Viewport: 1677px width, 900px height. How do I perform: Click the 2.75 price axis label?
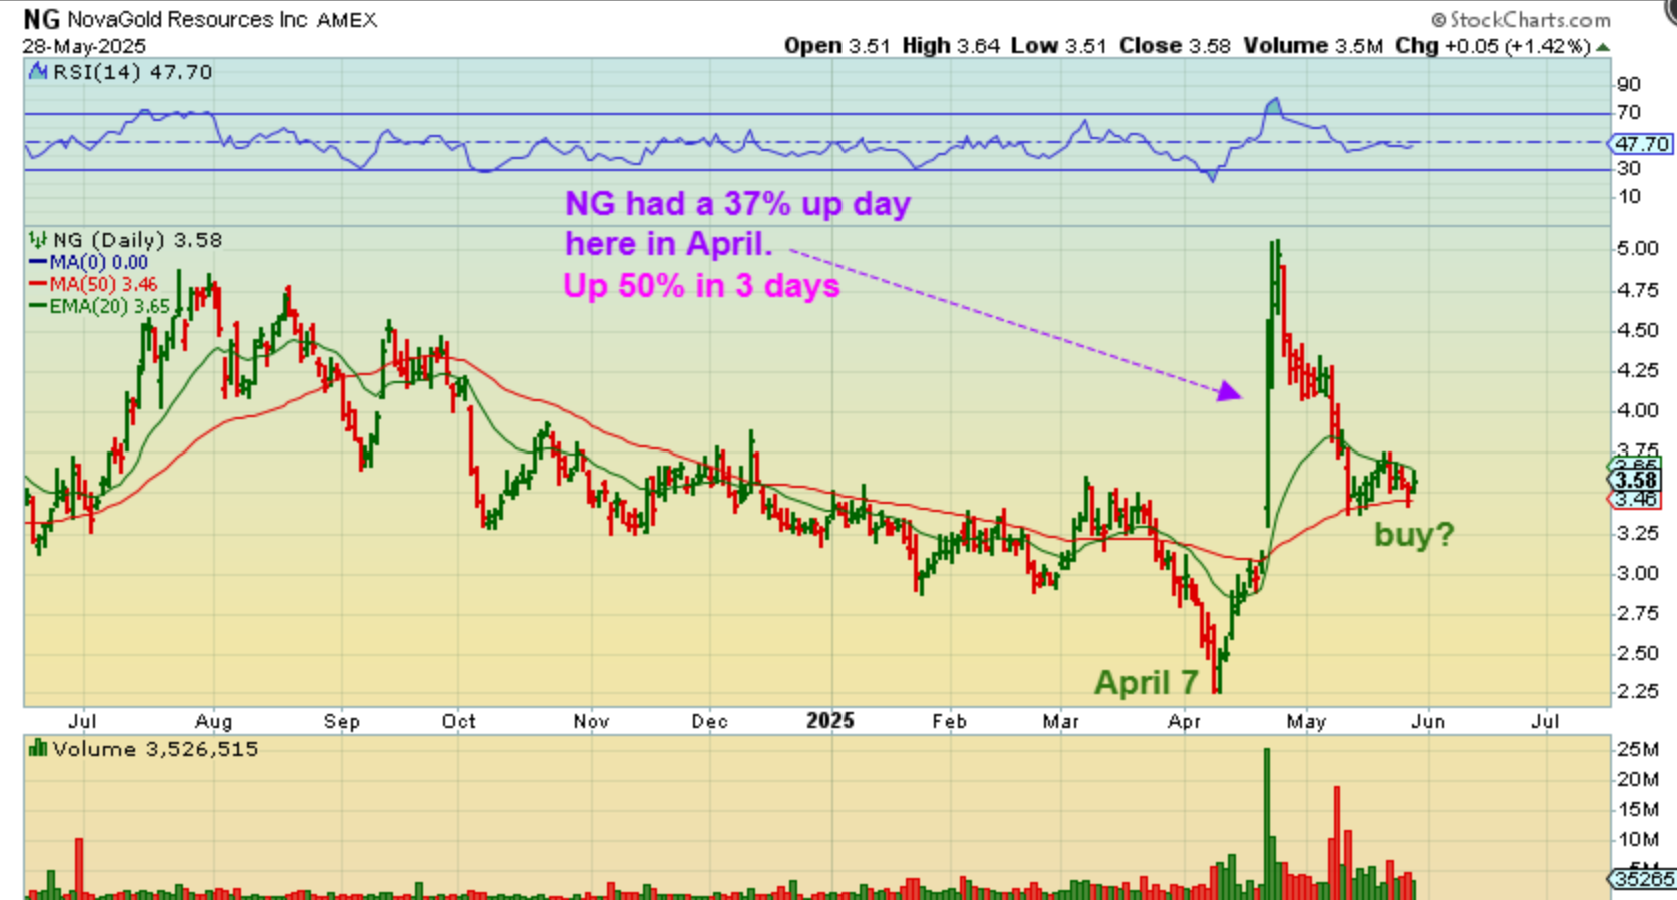point(1638,613)
